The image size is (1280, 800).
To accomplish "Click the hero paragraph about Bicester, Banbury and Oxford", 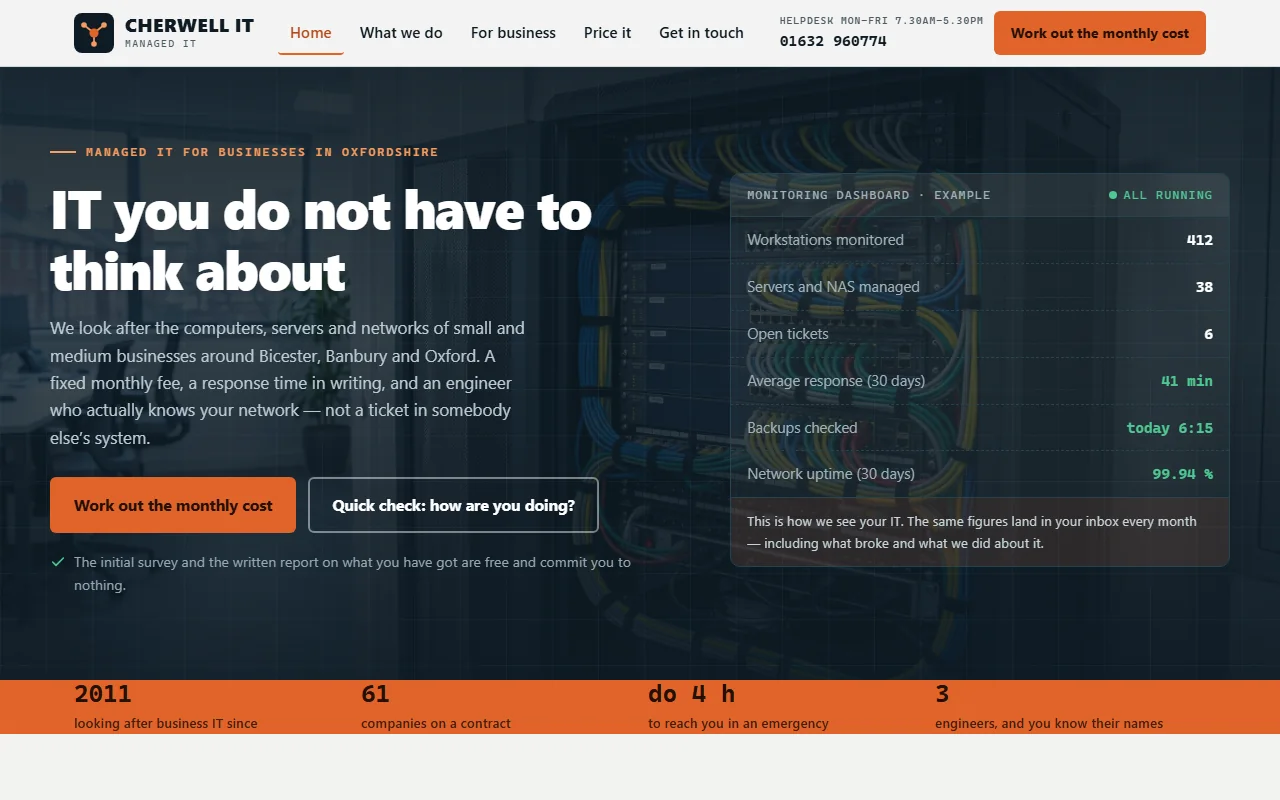I will (288, 383).
